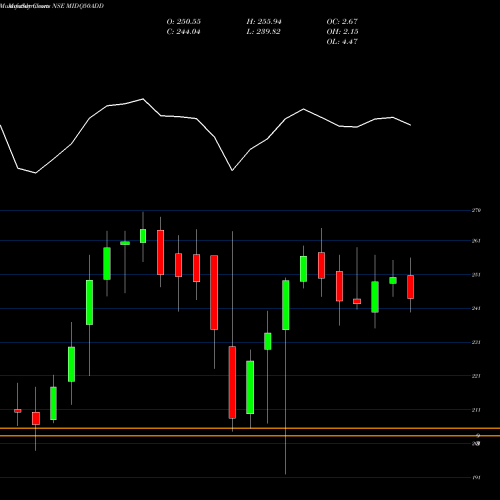Click the 270 price axis label
Image resolution: width=500 pixels, height=500 pixels.
476,210
